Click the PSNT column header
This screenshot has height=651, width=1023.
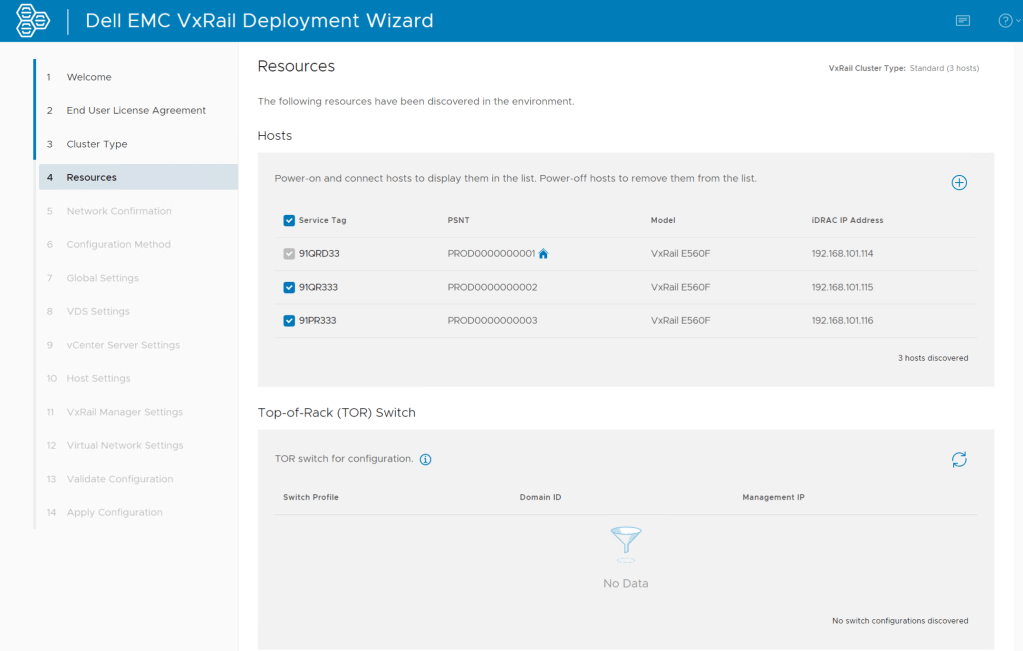[458, 220]
